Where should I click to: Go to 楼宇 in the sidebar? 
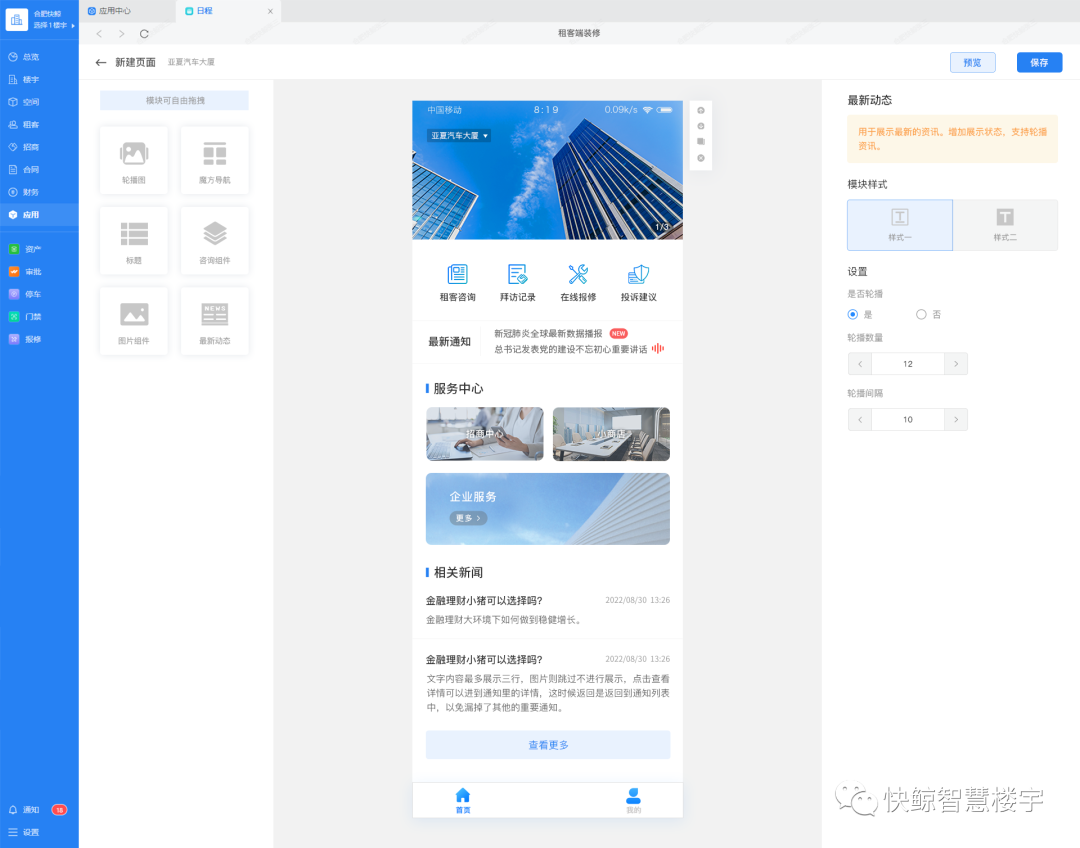[39, 79]
